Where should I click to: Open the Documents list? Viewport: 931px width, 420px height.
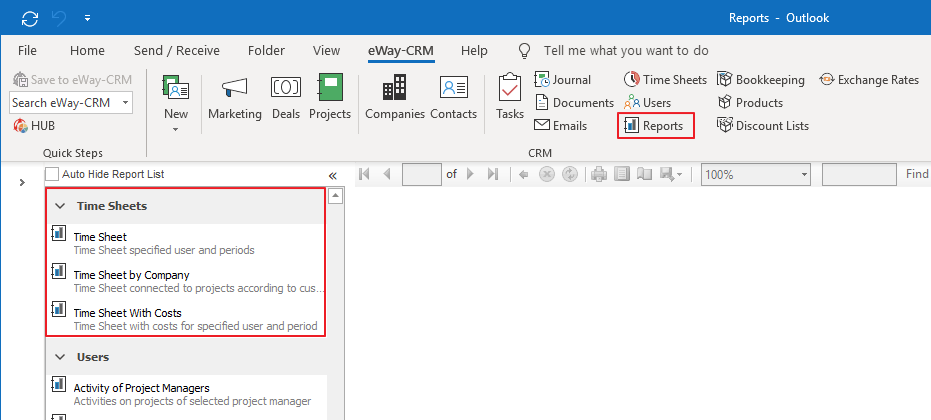click(x=574, y=103)
